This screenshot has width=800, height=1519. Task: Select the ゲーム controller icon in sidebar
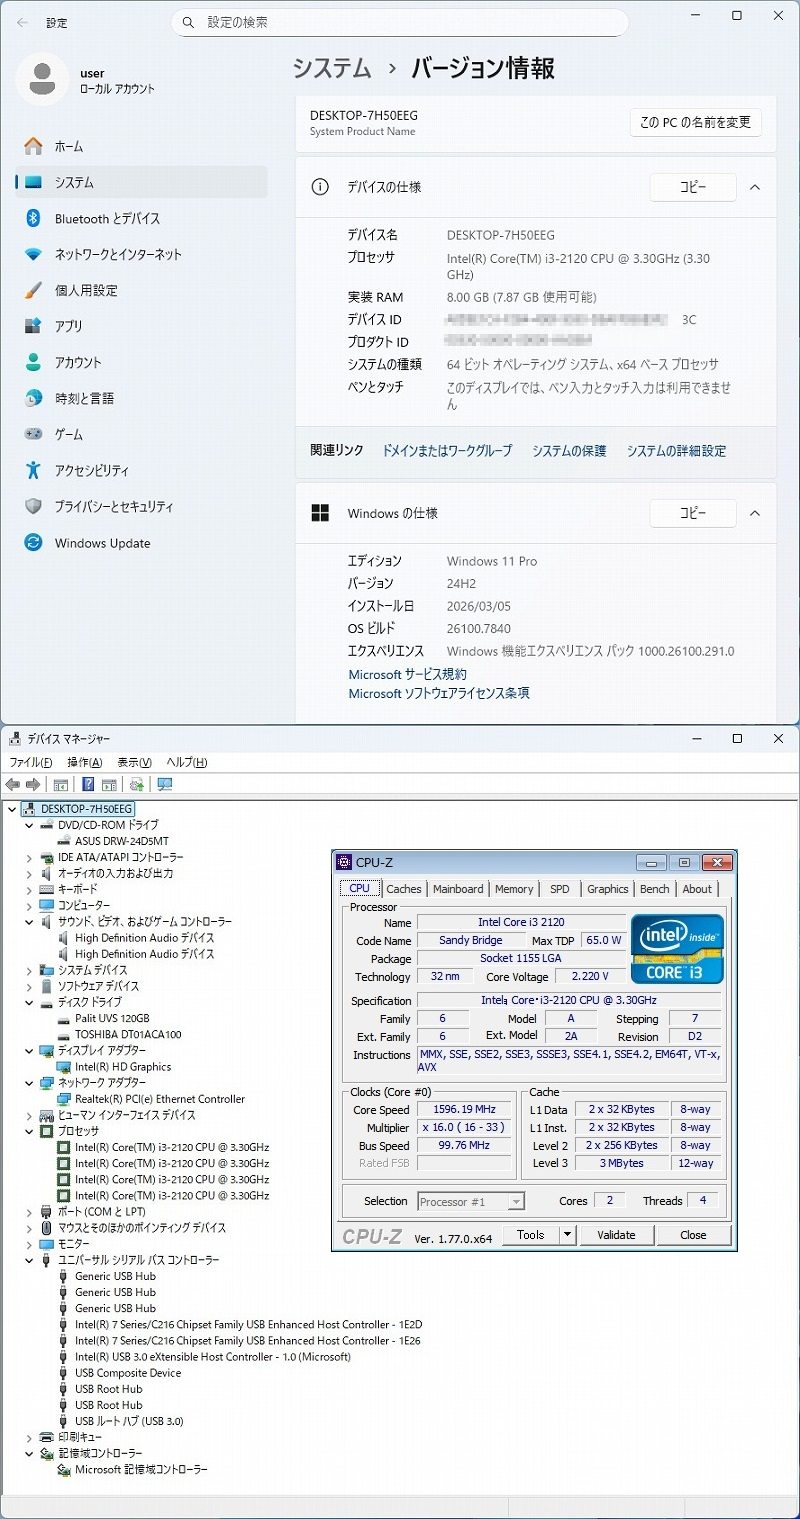click(33, 434)
